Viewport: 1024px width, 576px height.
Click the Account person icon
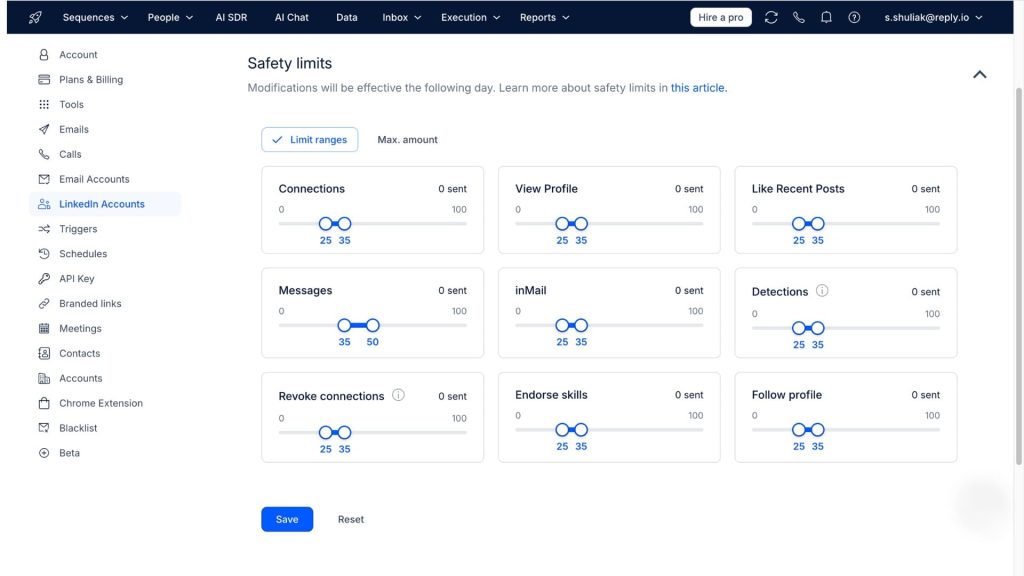tap(44, 55)
